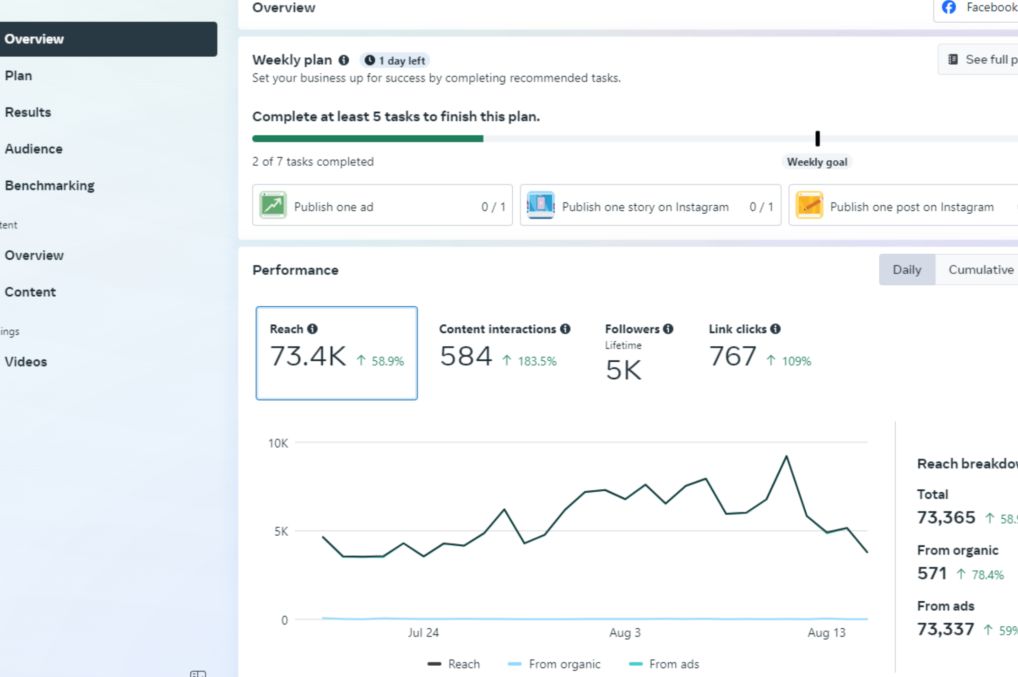Click the Link clicks info icon

pyautogui.click(x=775, y=329)
